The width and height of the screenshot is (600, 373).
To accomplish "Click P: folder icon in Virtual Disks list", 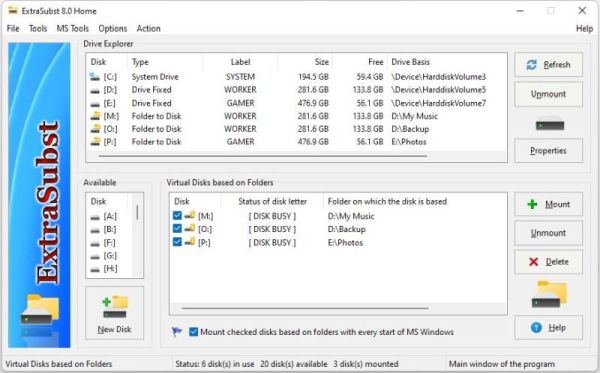I will pos(190,242).
